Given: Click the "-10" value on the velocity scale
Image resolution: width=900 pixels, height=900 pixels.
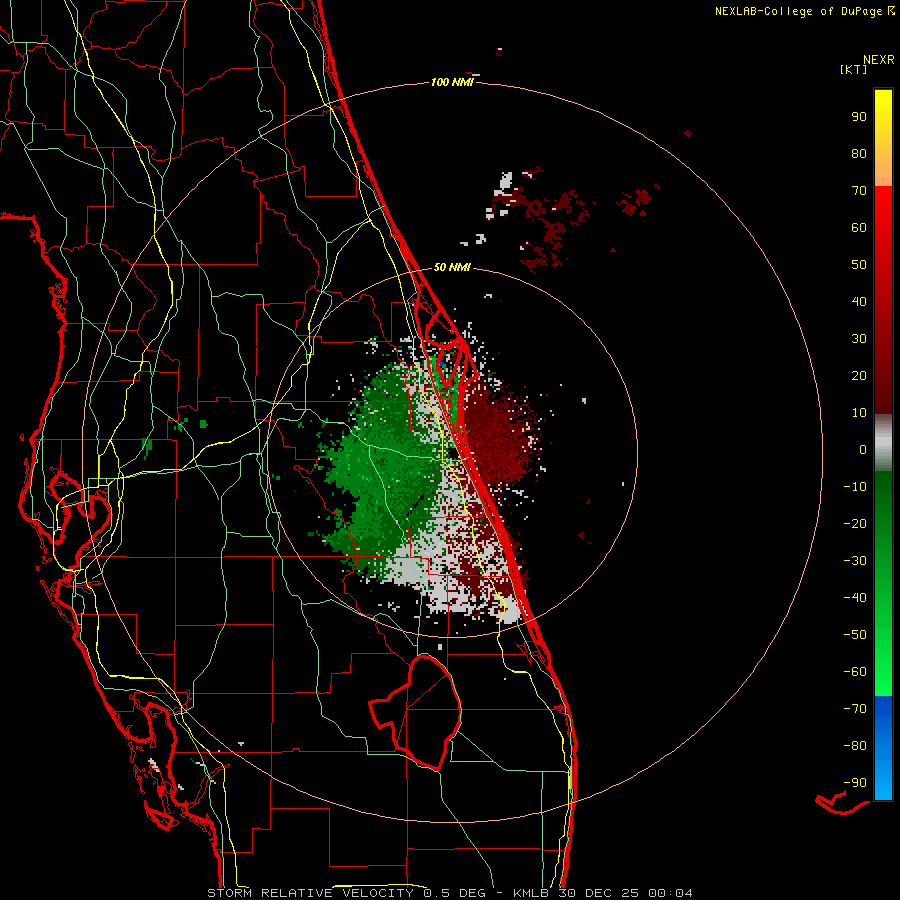Looking at the screenshot, I should pyautogui.click(x=855, y=487).
